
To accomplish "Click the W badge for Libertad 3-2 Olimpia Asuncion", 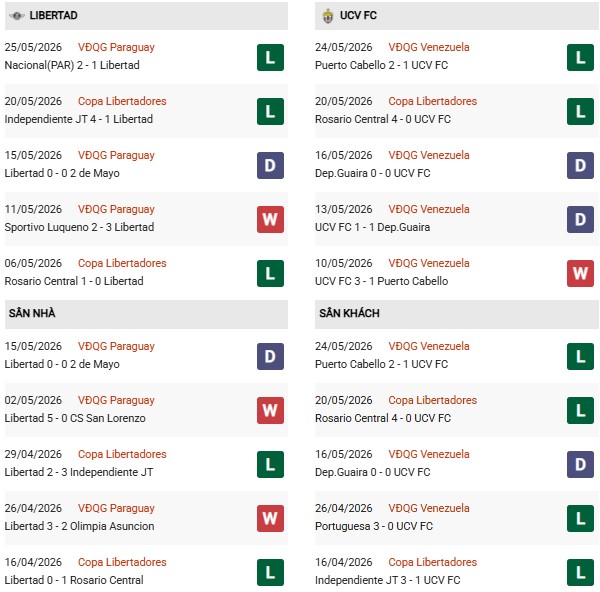I will tap(270, 518).
